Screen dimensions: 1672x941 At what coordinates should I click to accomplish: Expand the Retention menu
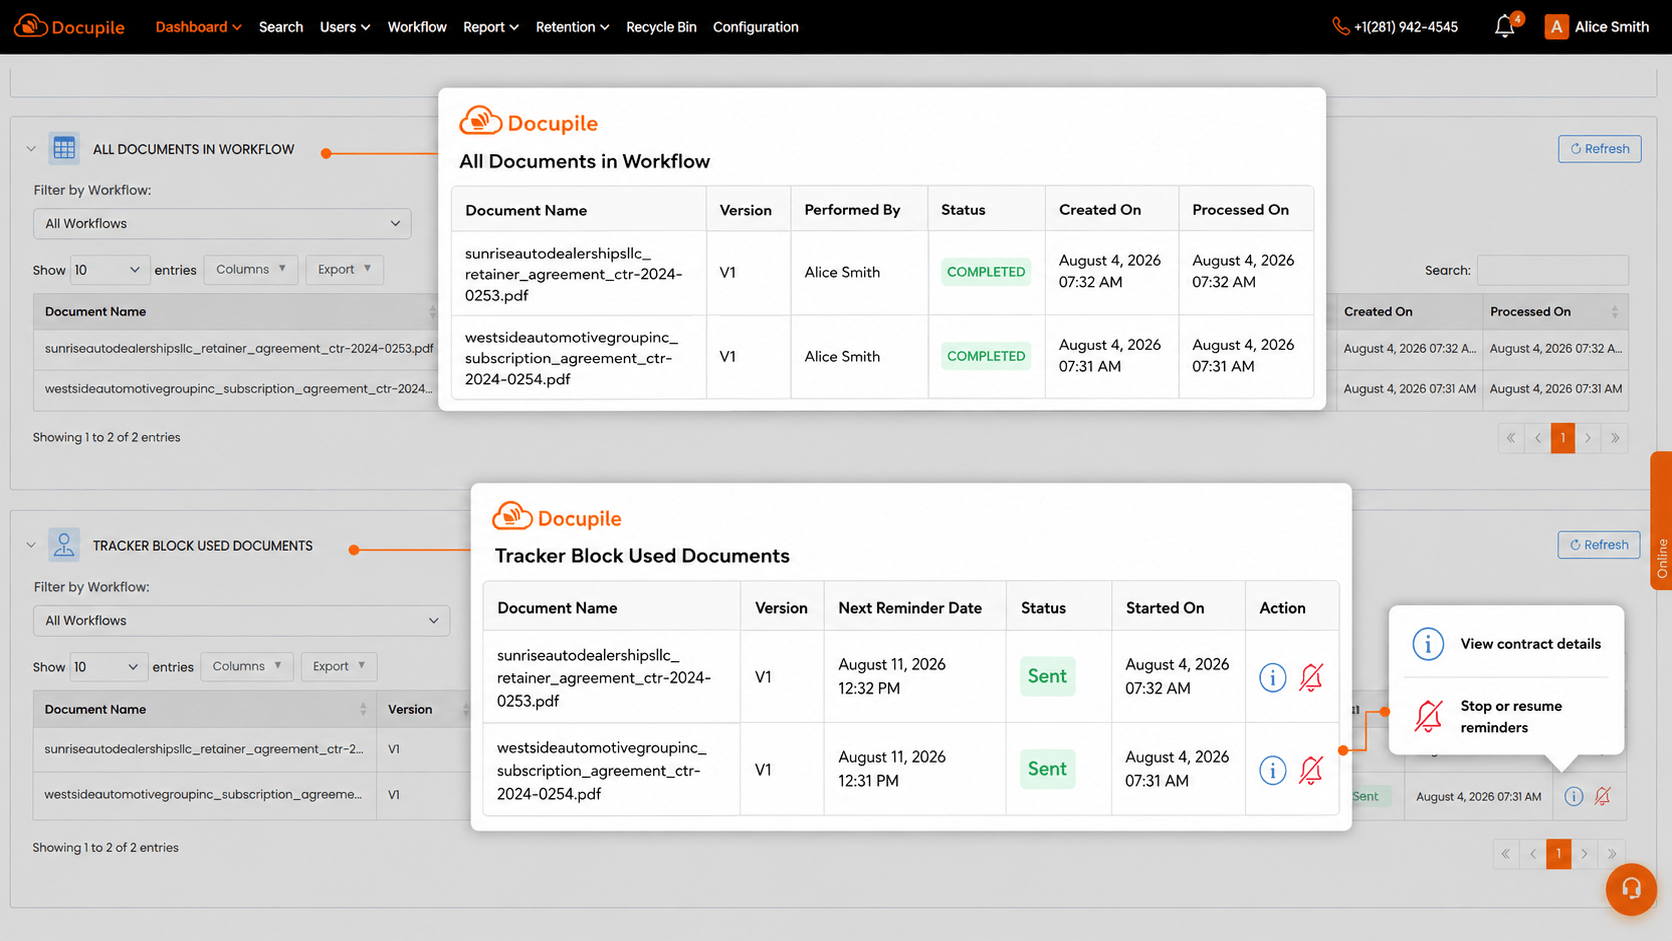[x=572, y=27]
